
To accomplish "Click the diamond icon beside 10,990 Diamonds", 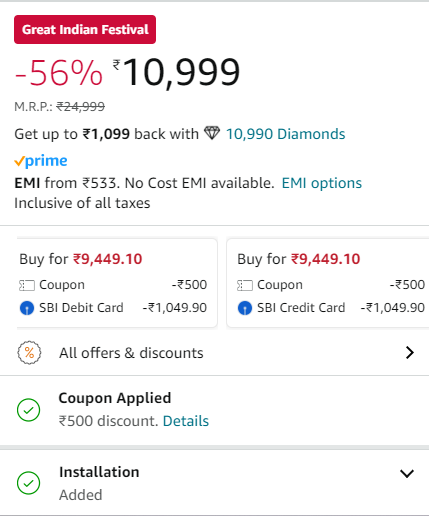I will pyautogui.click(x=212, y=133).
